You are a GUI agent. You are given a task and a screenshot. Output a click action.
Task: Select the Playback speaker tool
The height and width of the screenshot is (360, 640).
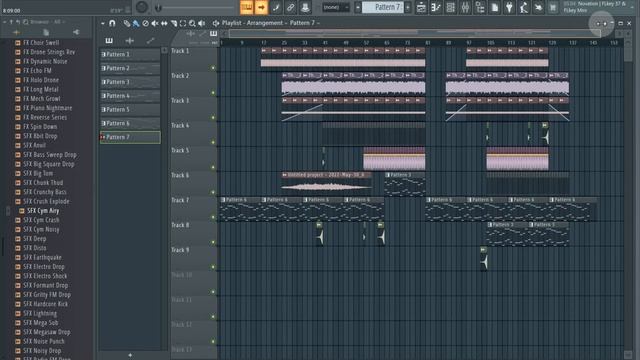pyautogui.click(x=202, y=23)
